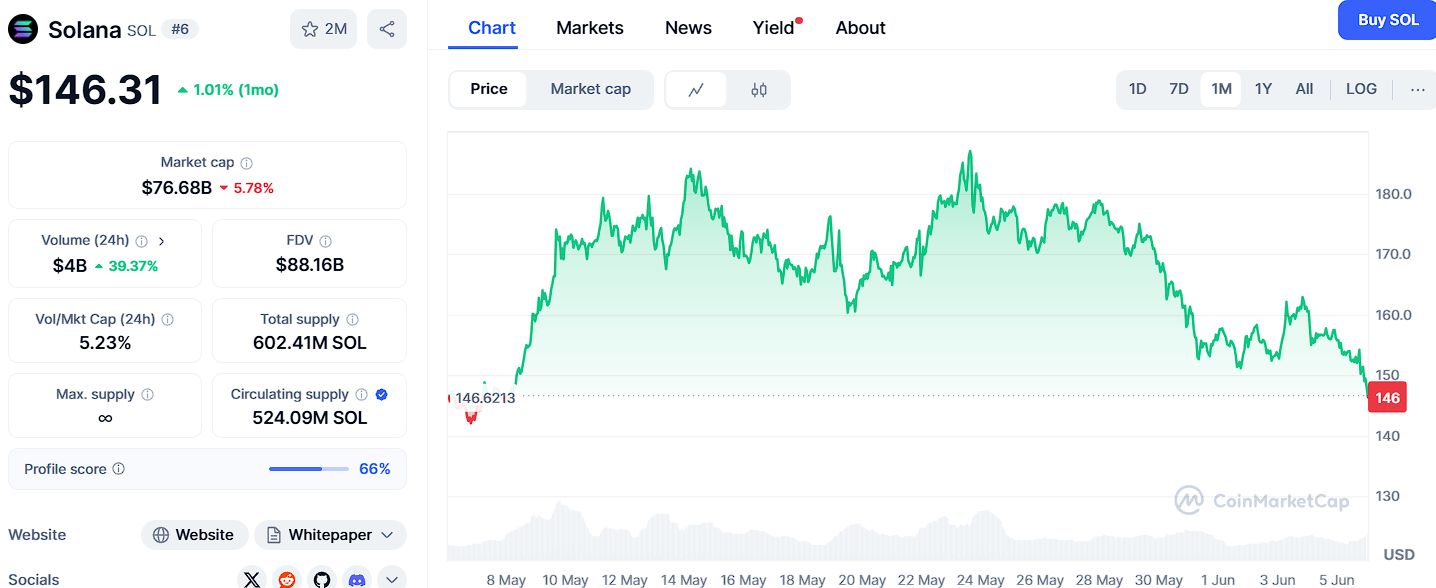Image resolution: width=1436 pixels, height=588 pixels.
Task: Switch to line chart view icon
Action: pyautogui.click(x=697, y=90)
